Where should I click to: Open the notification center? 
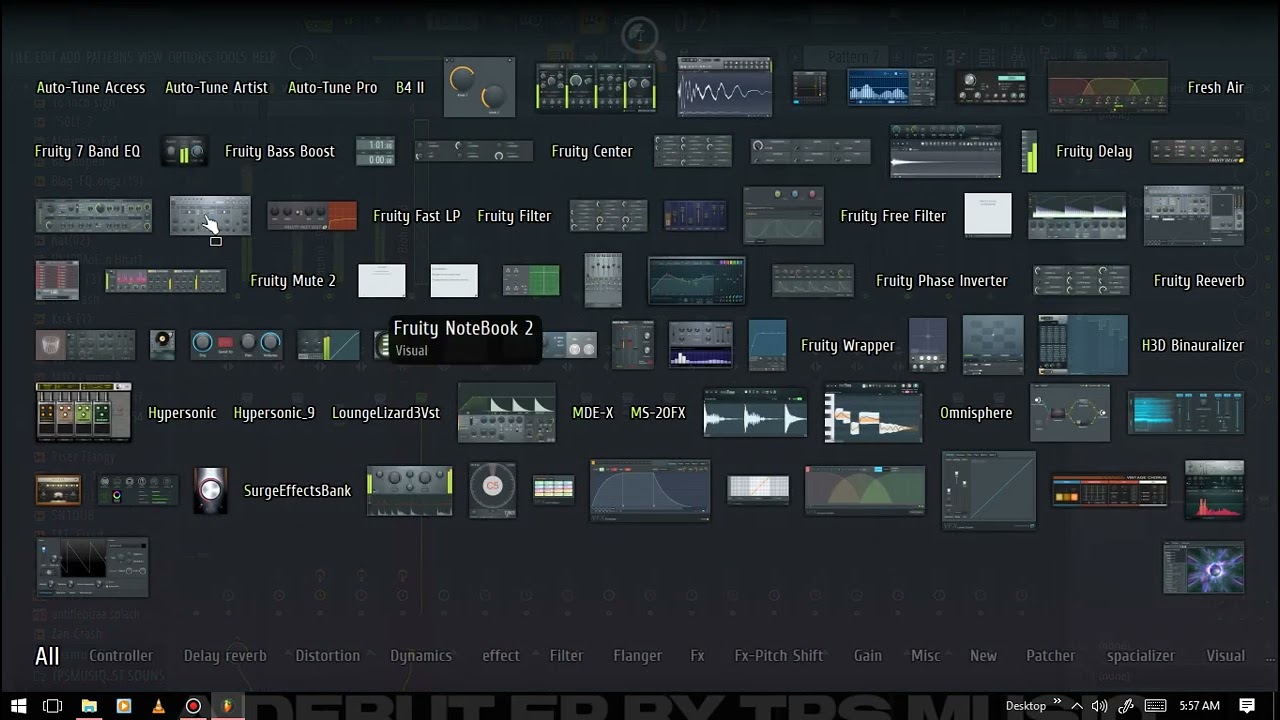tap(1247, 706)
